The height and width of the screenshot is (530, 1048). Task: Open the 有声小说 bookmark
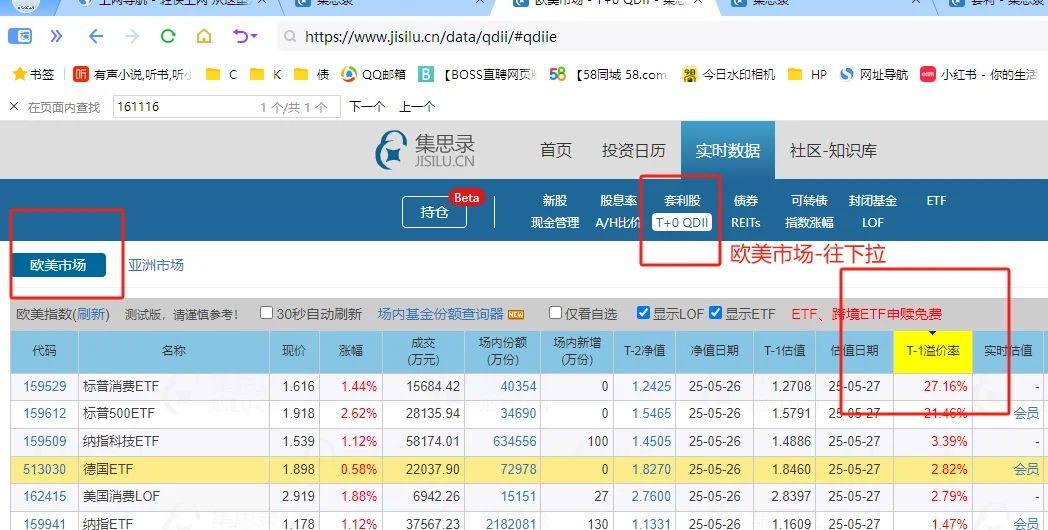pyautogui.click(x=132, y=74)
